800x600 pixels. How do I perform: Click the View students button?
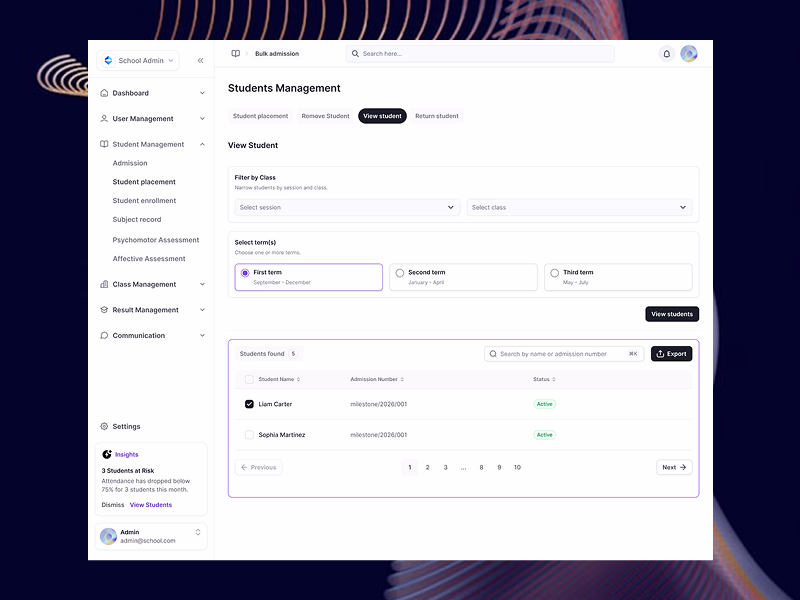pos(672,314)
